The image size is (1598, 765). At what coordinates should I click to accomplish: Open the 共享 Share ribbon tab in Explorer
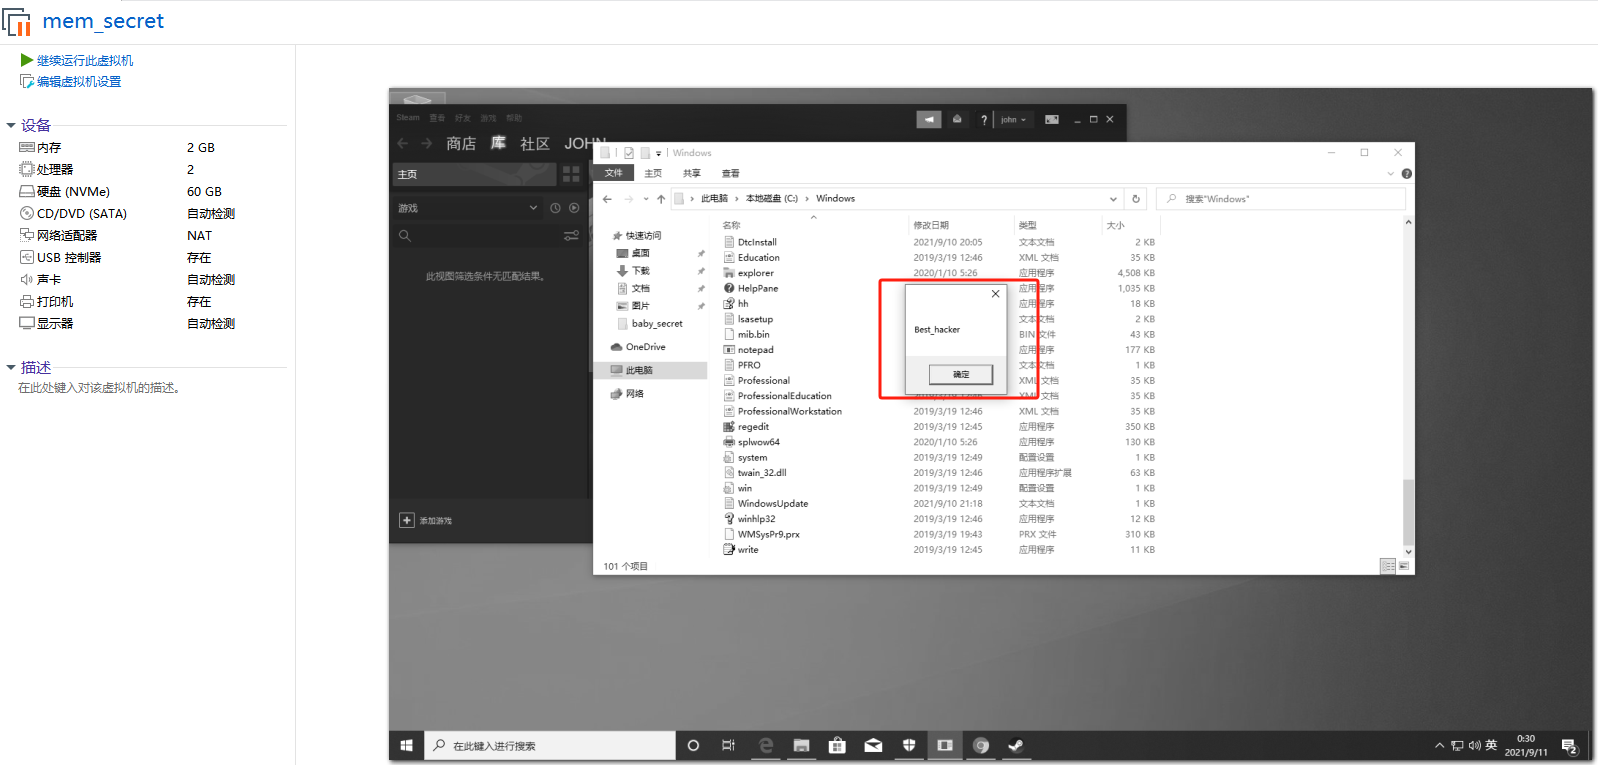691,173
